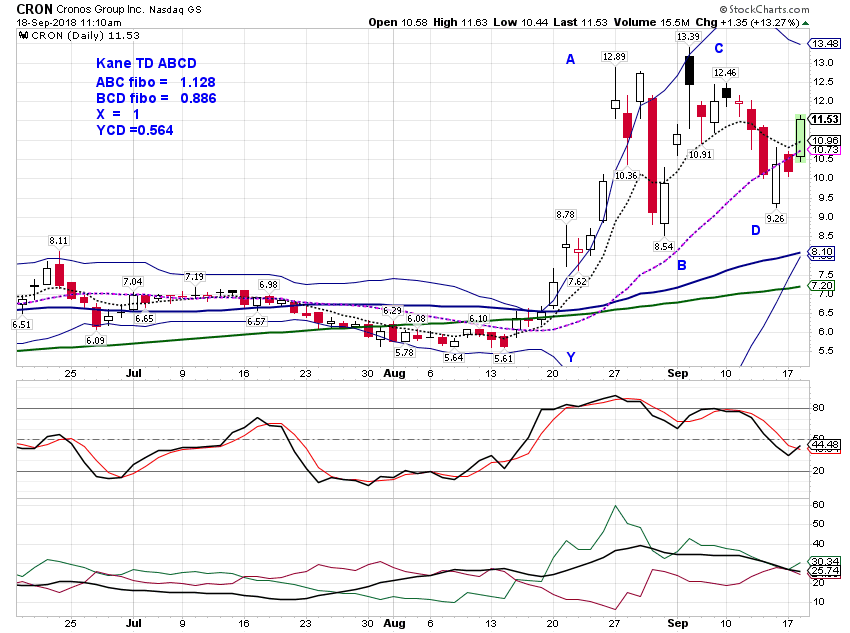Screen dimensions: 850x633
Task: Select the CRON ticker symbol in the chart title
Action: tap(34, 9)
